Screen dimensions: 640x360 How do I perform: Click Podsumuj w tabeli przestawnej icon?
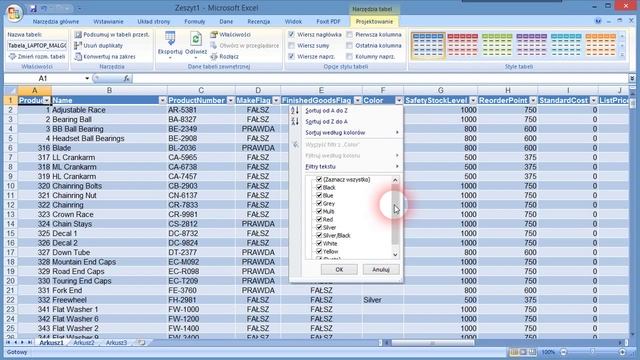point(78,35)
